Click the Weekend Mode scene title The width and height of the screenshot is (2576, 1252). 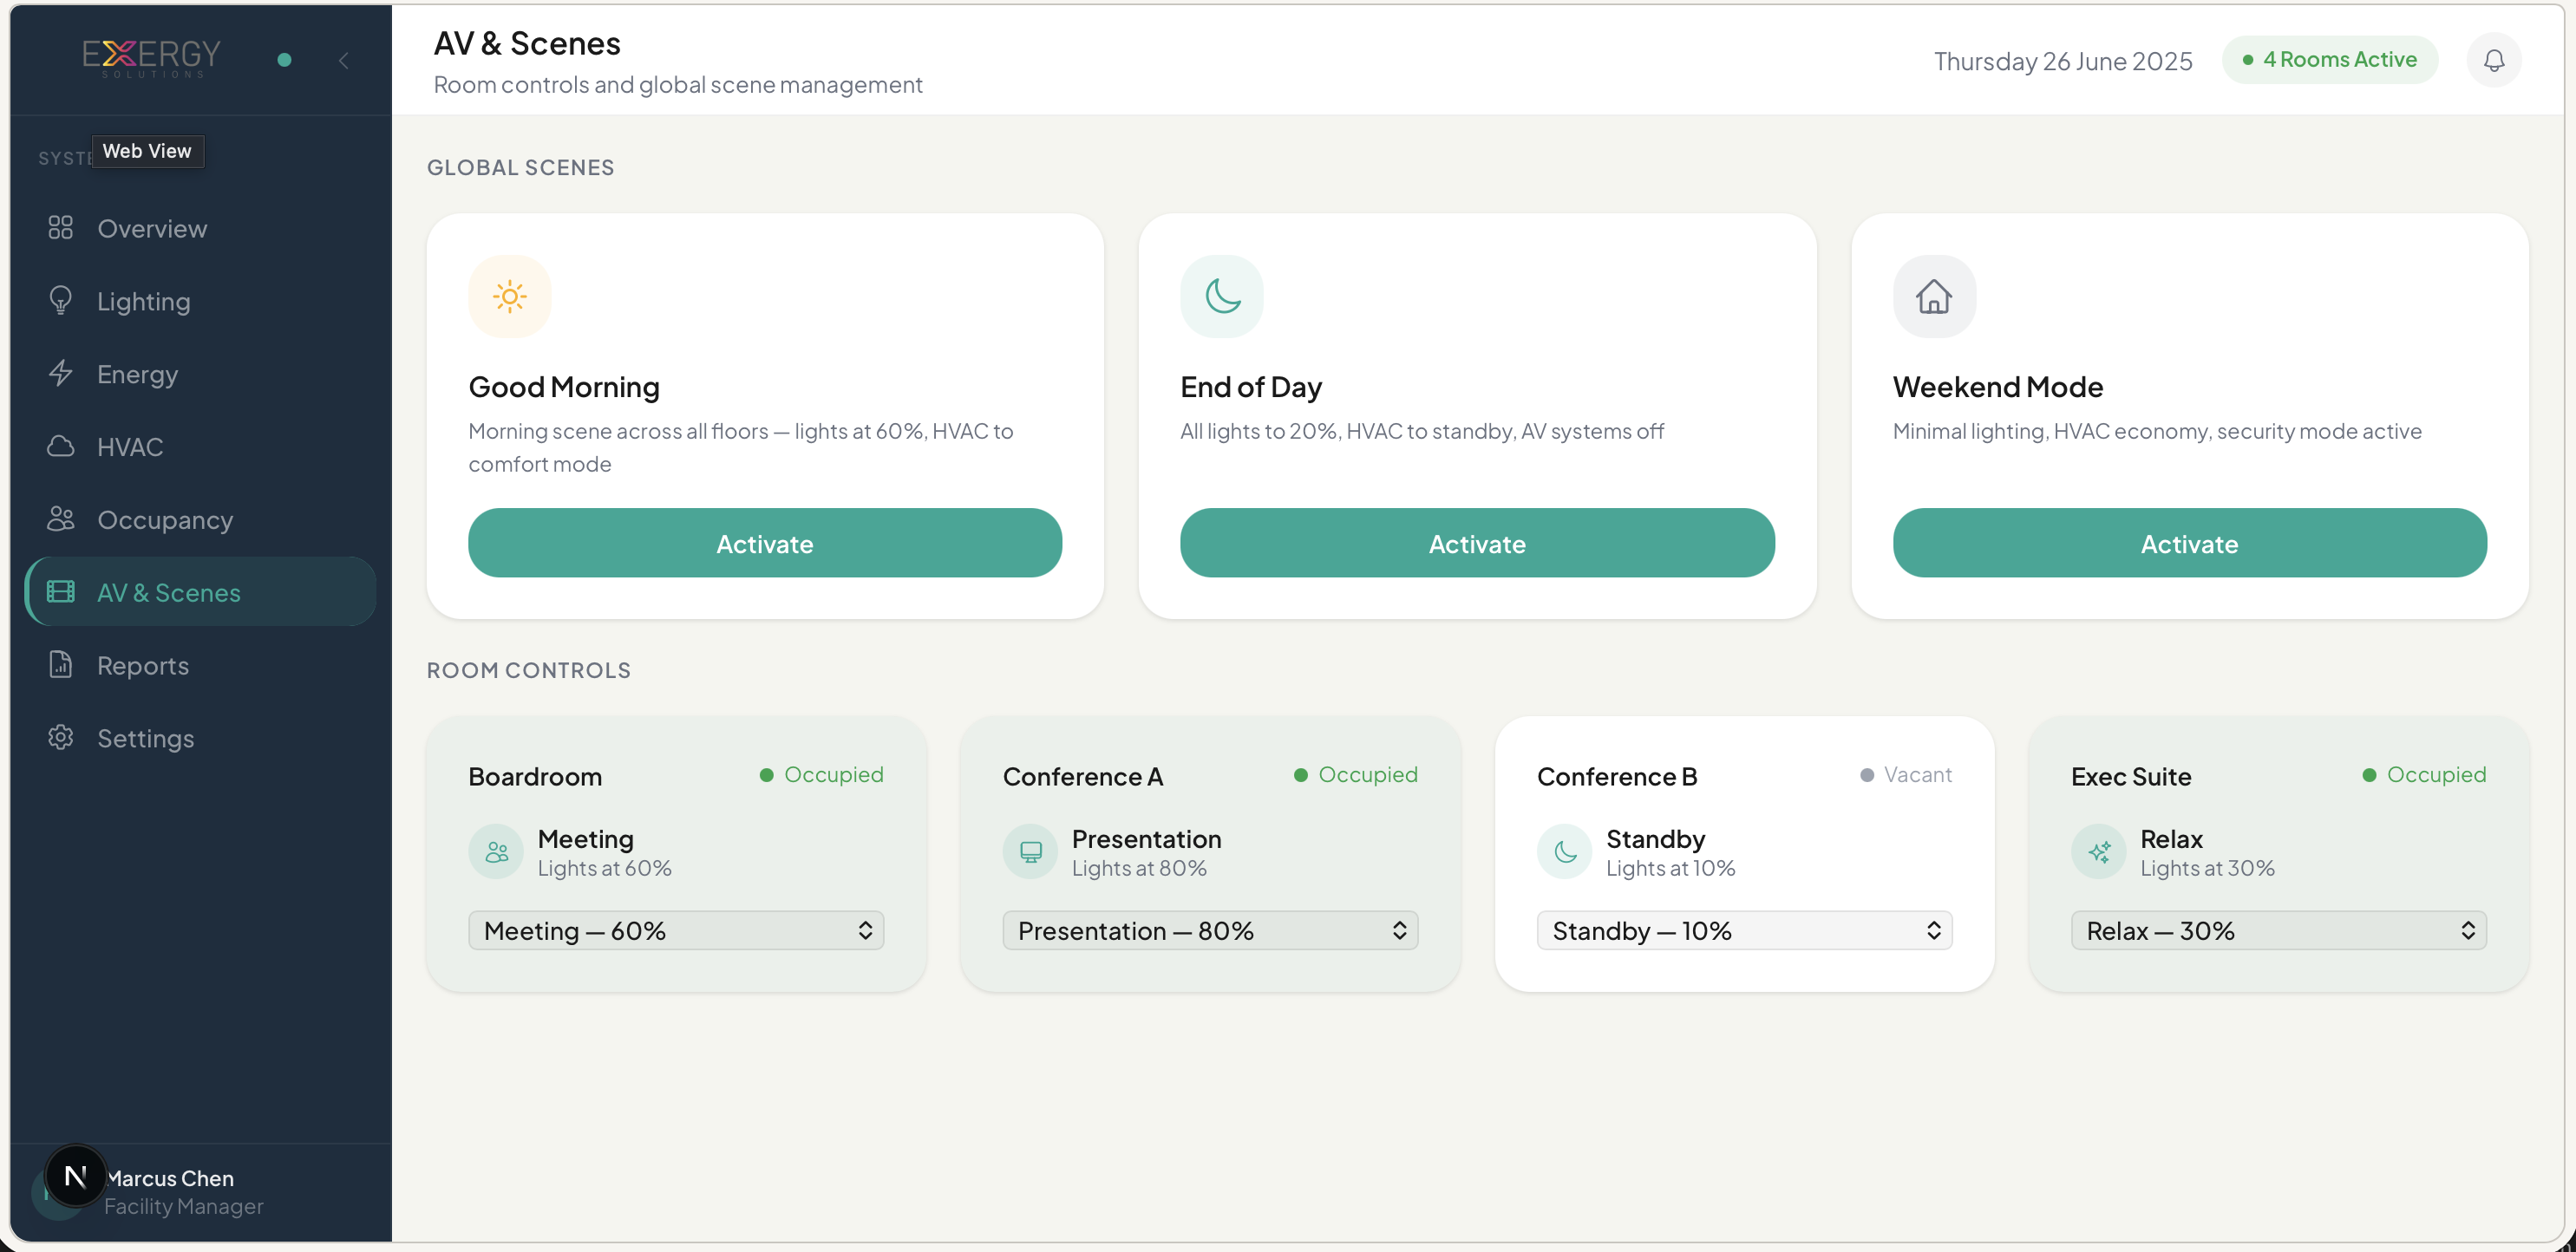click(x=1998, y=386)
